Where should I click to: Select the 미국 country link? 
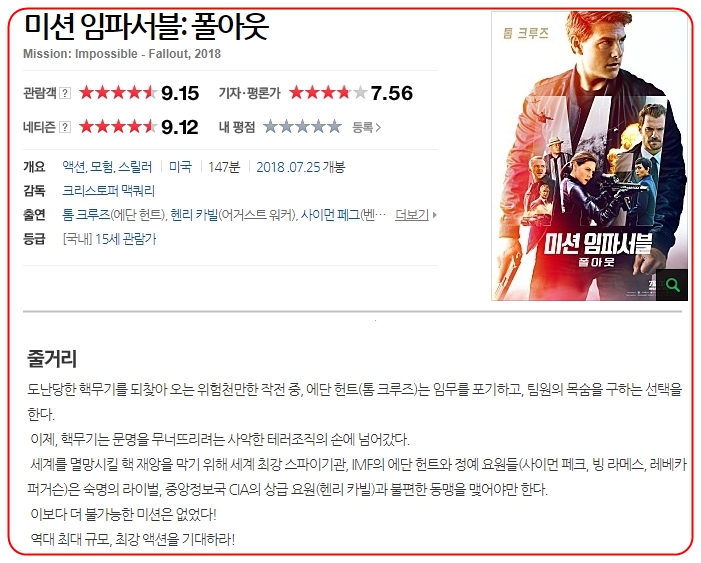pos(180,167)
